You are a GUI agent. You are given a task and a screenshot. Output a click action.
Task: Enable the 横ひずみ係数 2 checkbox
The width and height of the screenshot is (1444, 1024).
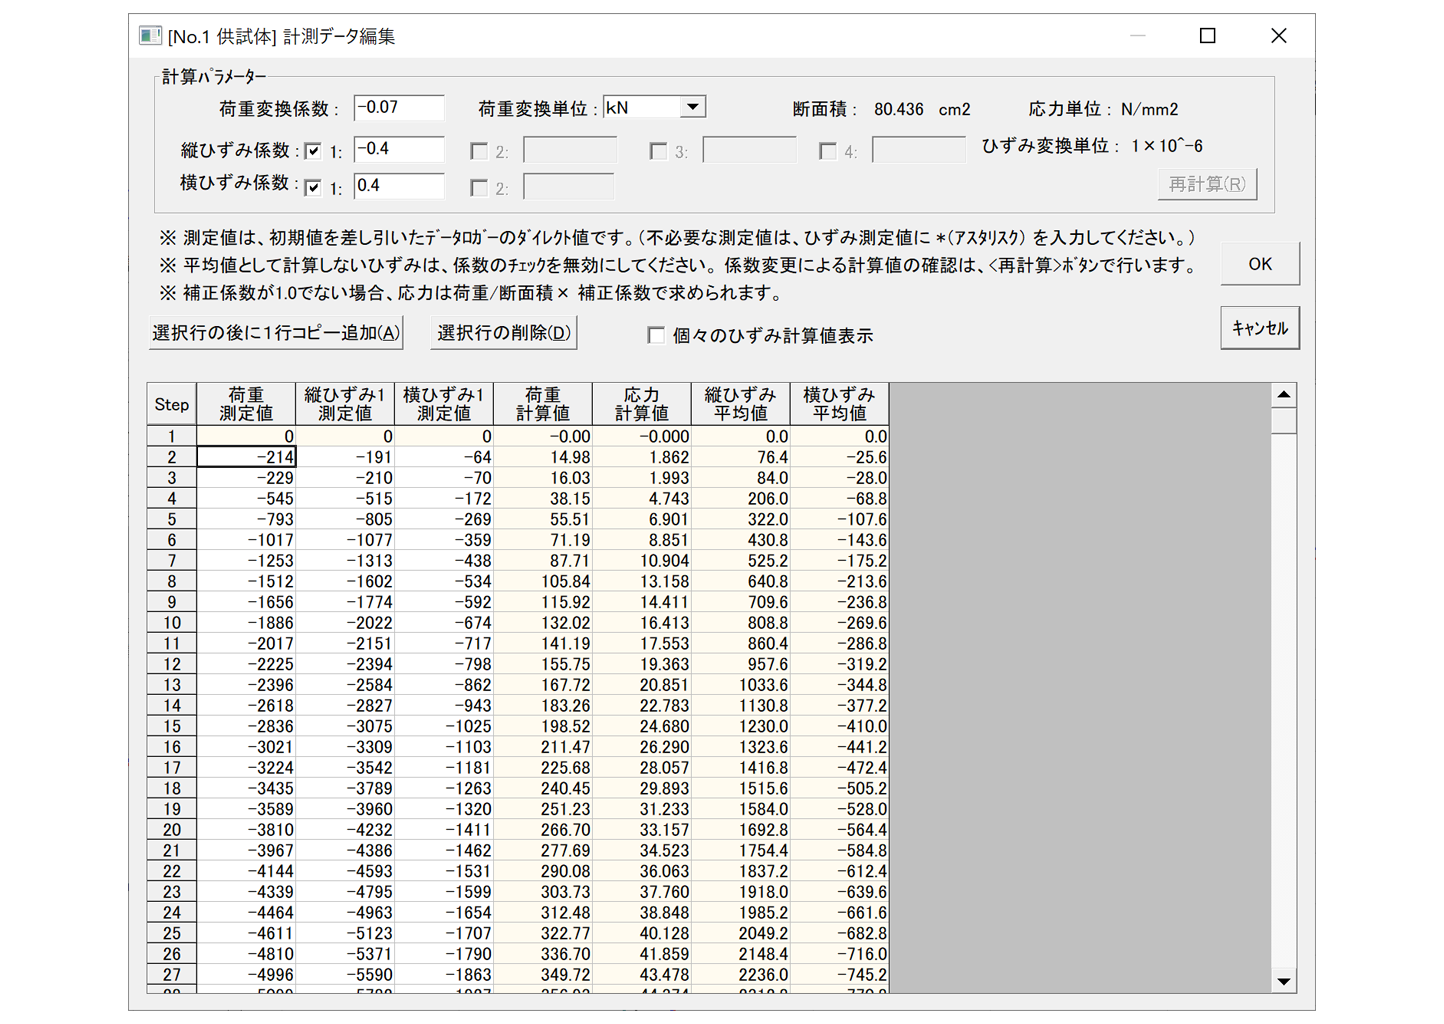tap(480, 187)
